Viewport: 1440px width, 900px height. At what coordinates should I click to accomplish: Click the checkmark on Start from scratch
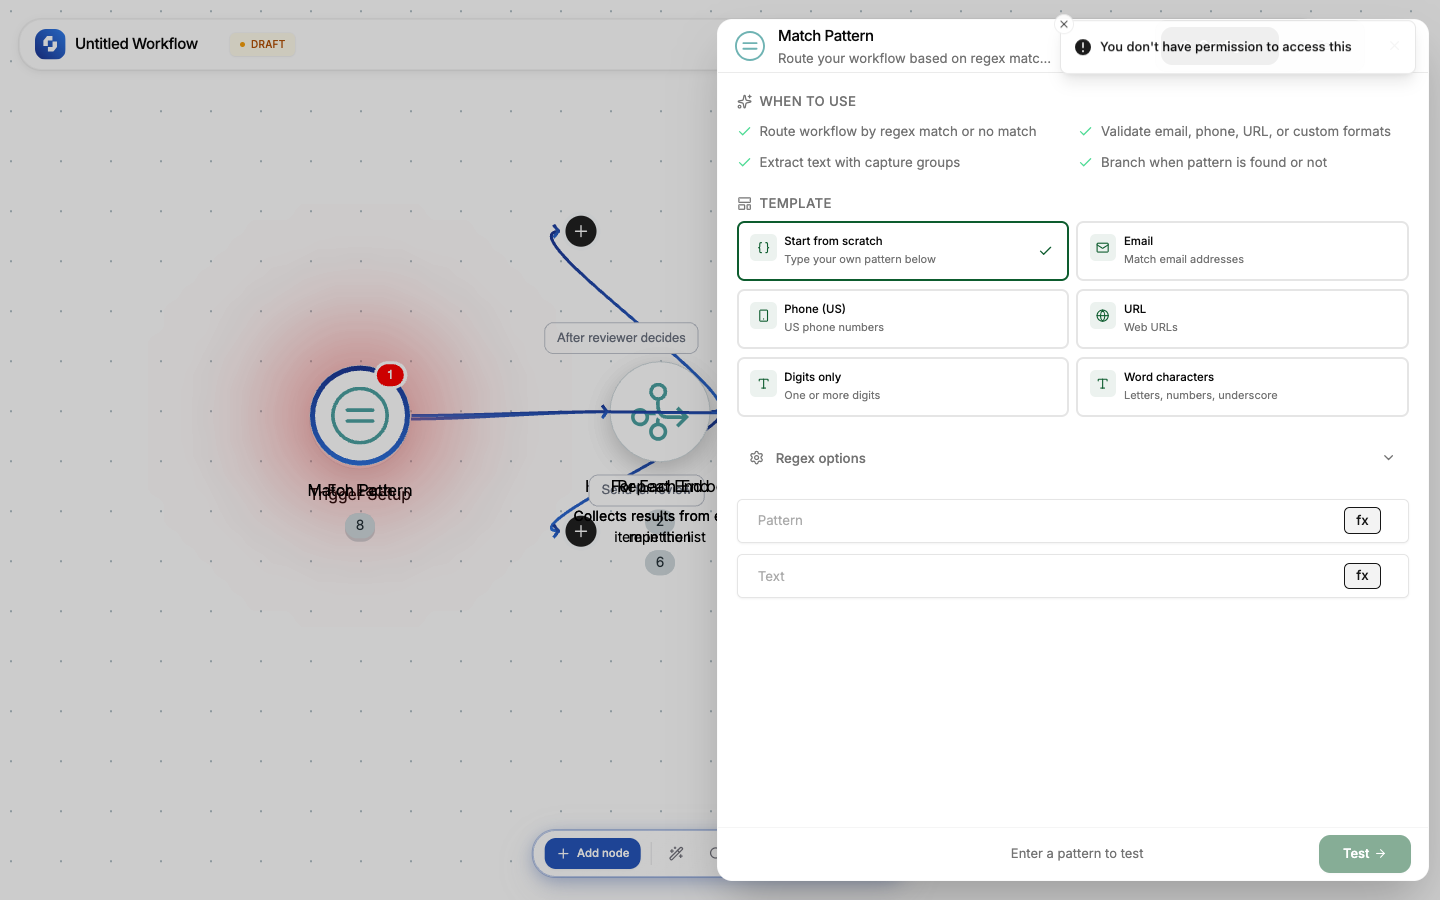[1045, 251]
